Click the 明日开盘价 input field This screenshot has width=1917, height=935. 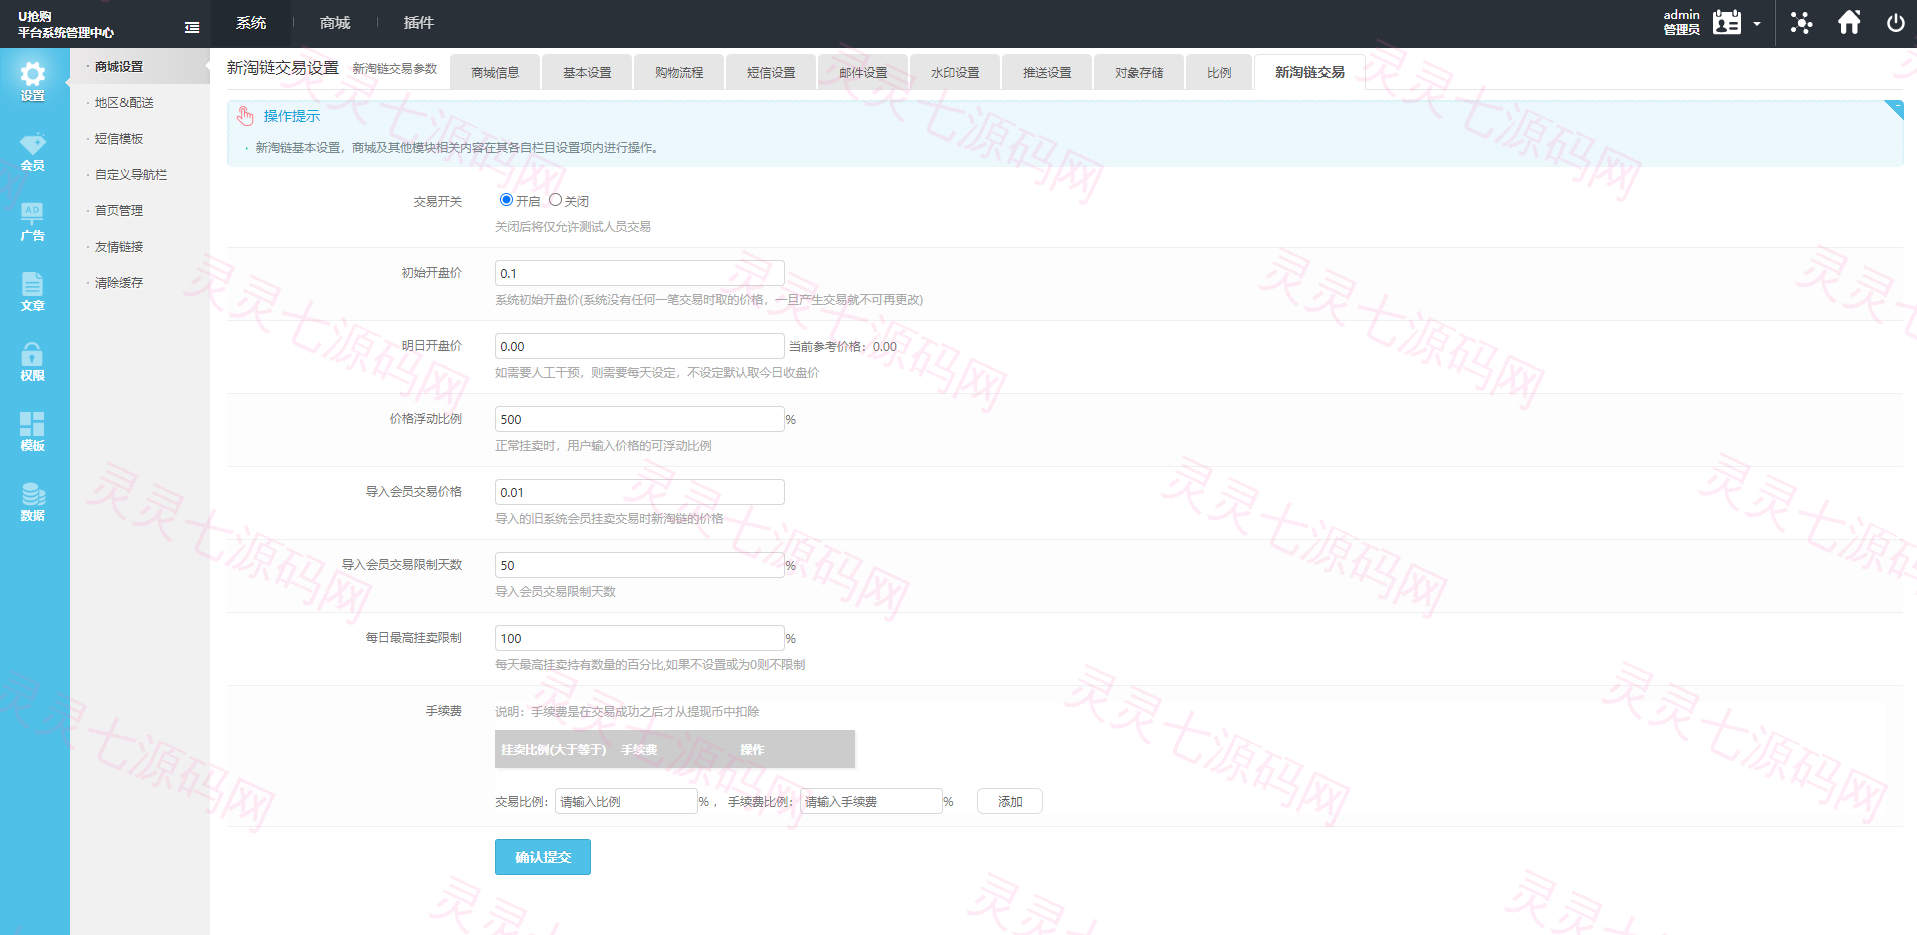coord(640,346)
